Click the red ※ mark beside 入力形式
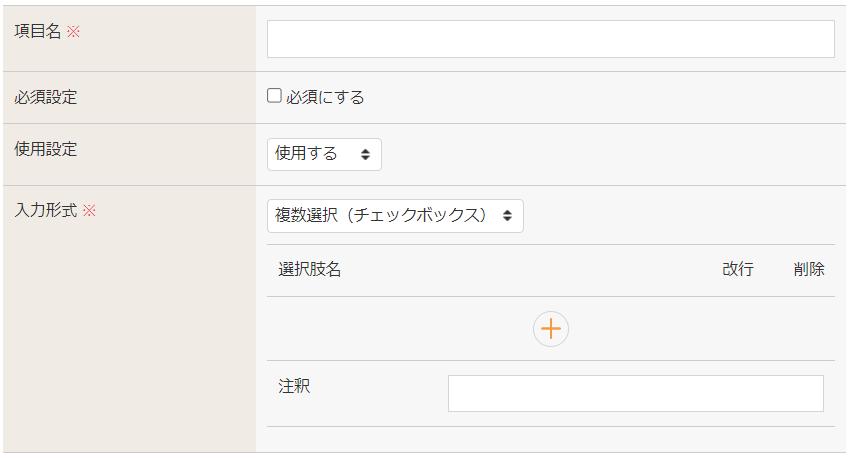 coord(89,211)
